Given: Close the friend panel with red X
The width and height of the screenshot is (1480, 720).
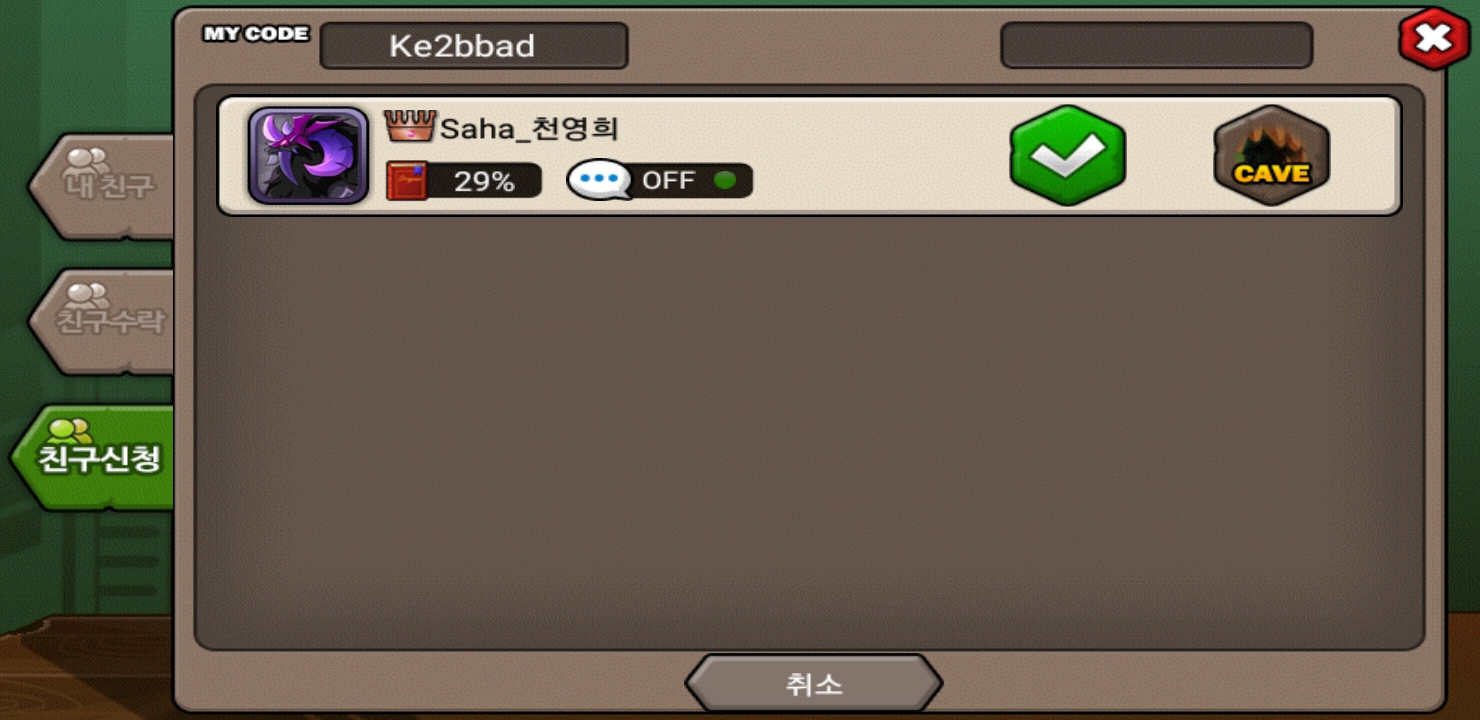Looking at the screenshot, I should coord(1434,39).
